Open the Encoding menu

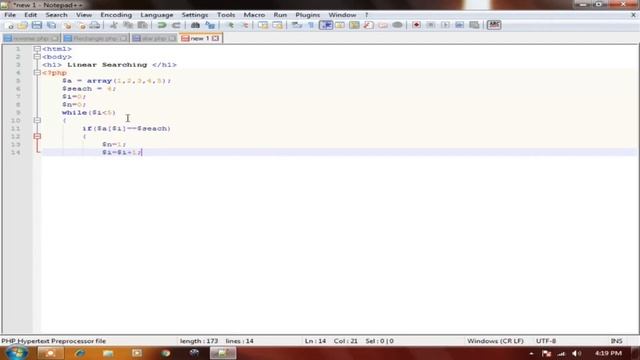[x=116, y=15]
